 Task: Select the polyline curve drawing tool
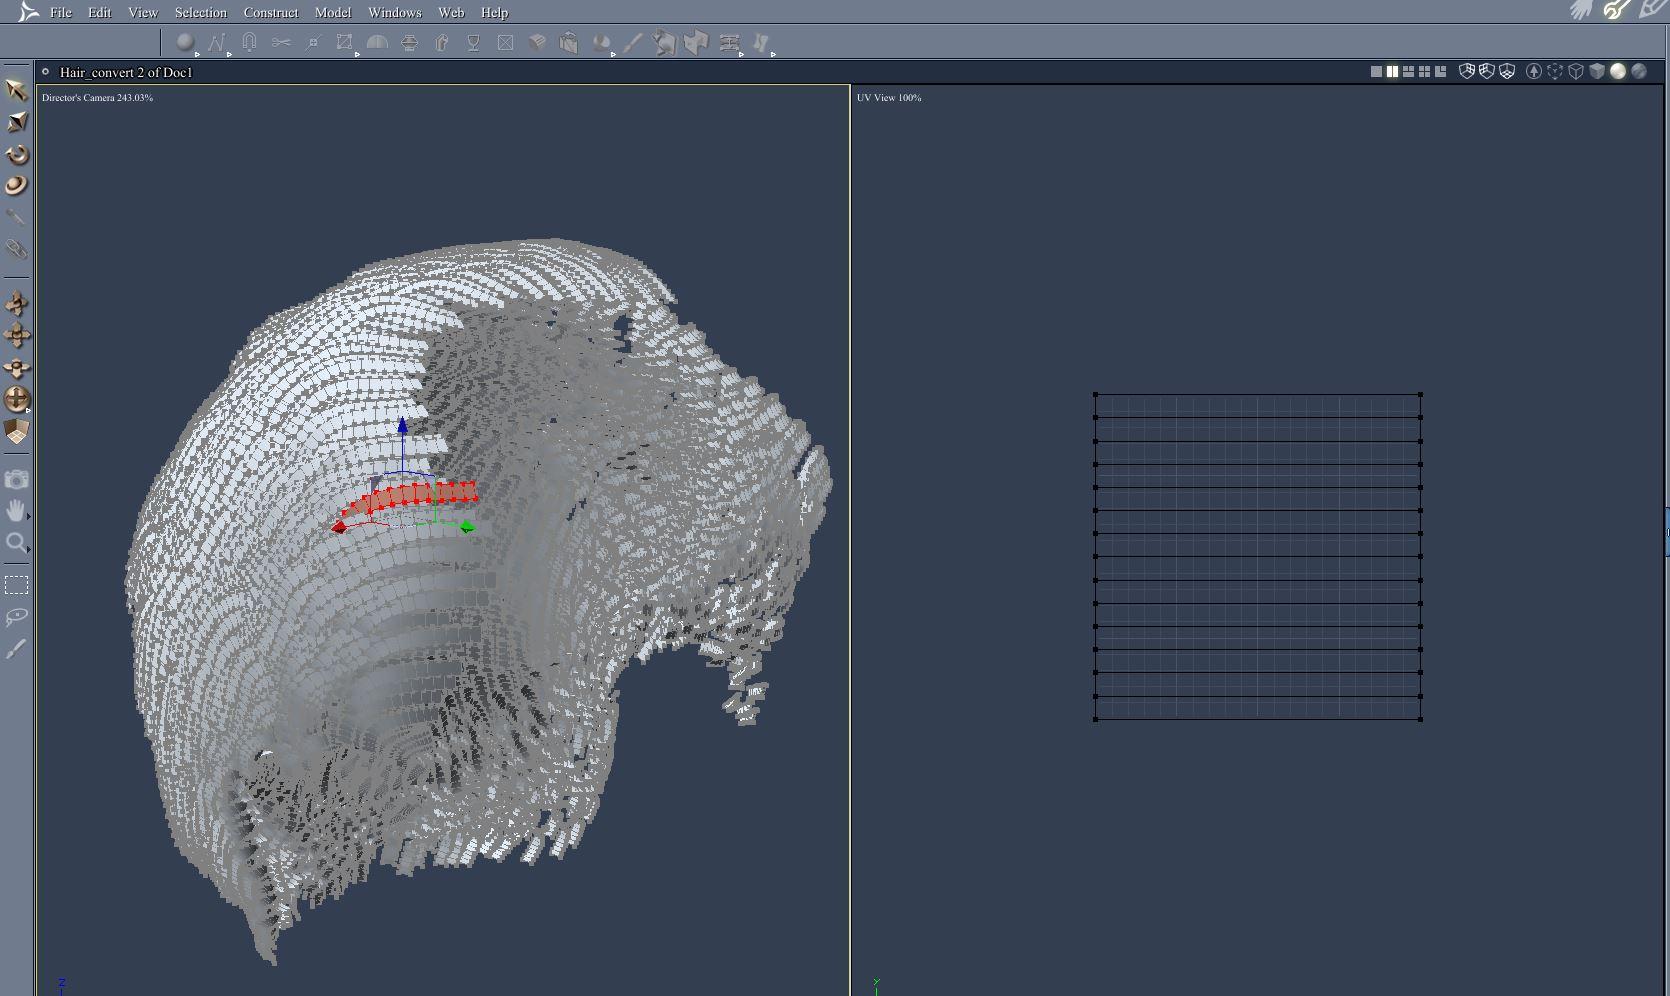[x=217, y=42]
